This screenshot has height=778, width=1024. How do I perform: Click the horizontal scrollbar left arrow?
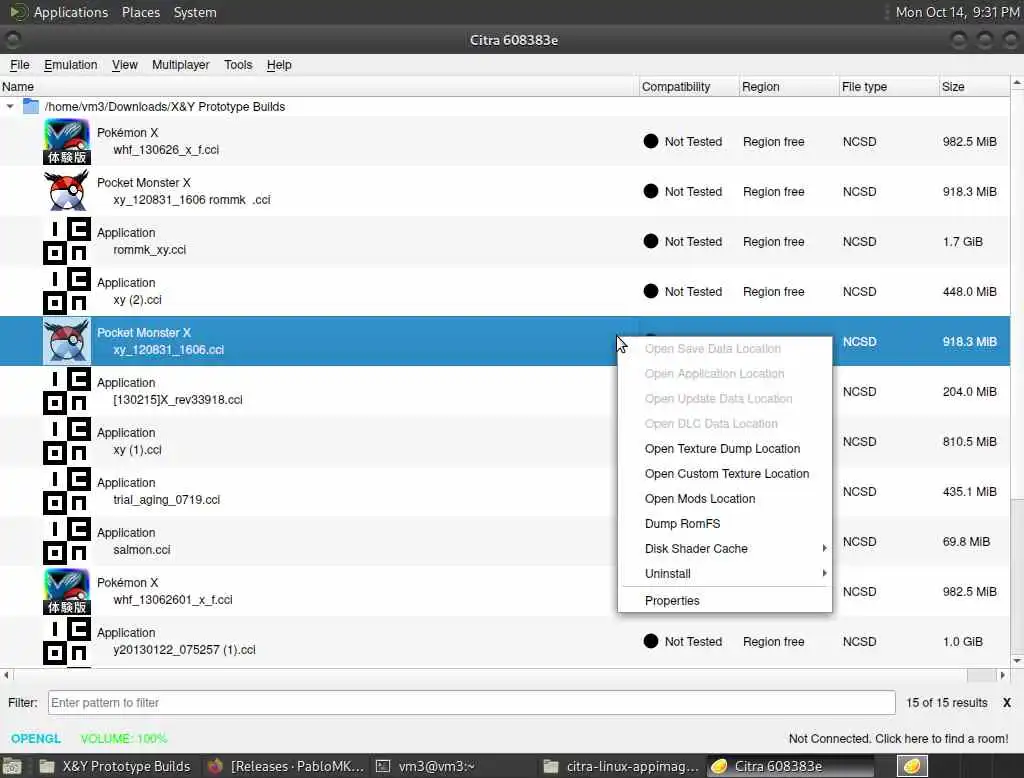click(7, 675)
